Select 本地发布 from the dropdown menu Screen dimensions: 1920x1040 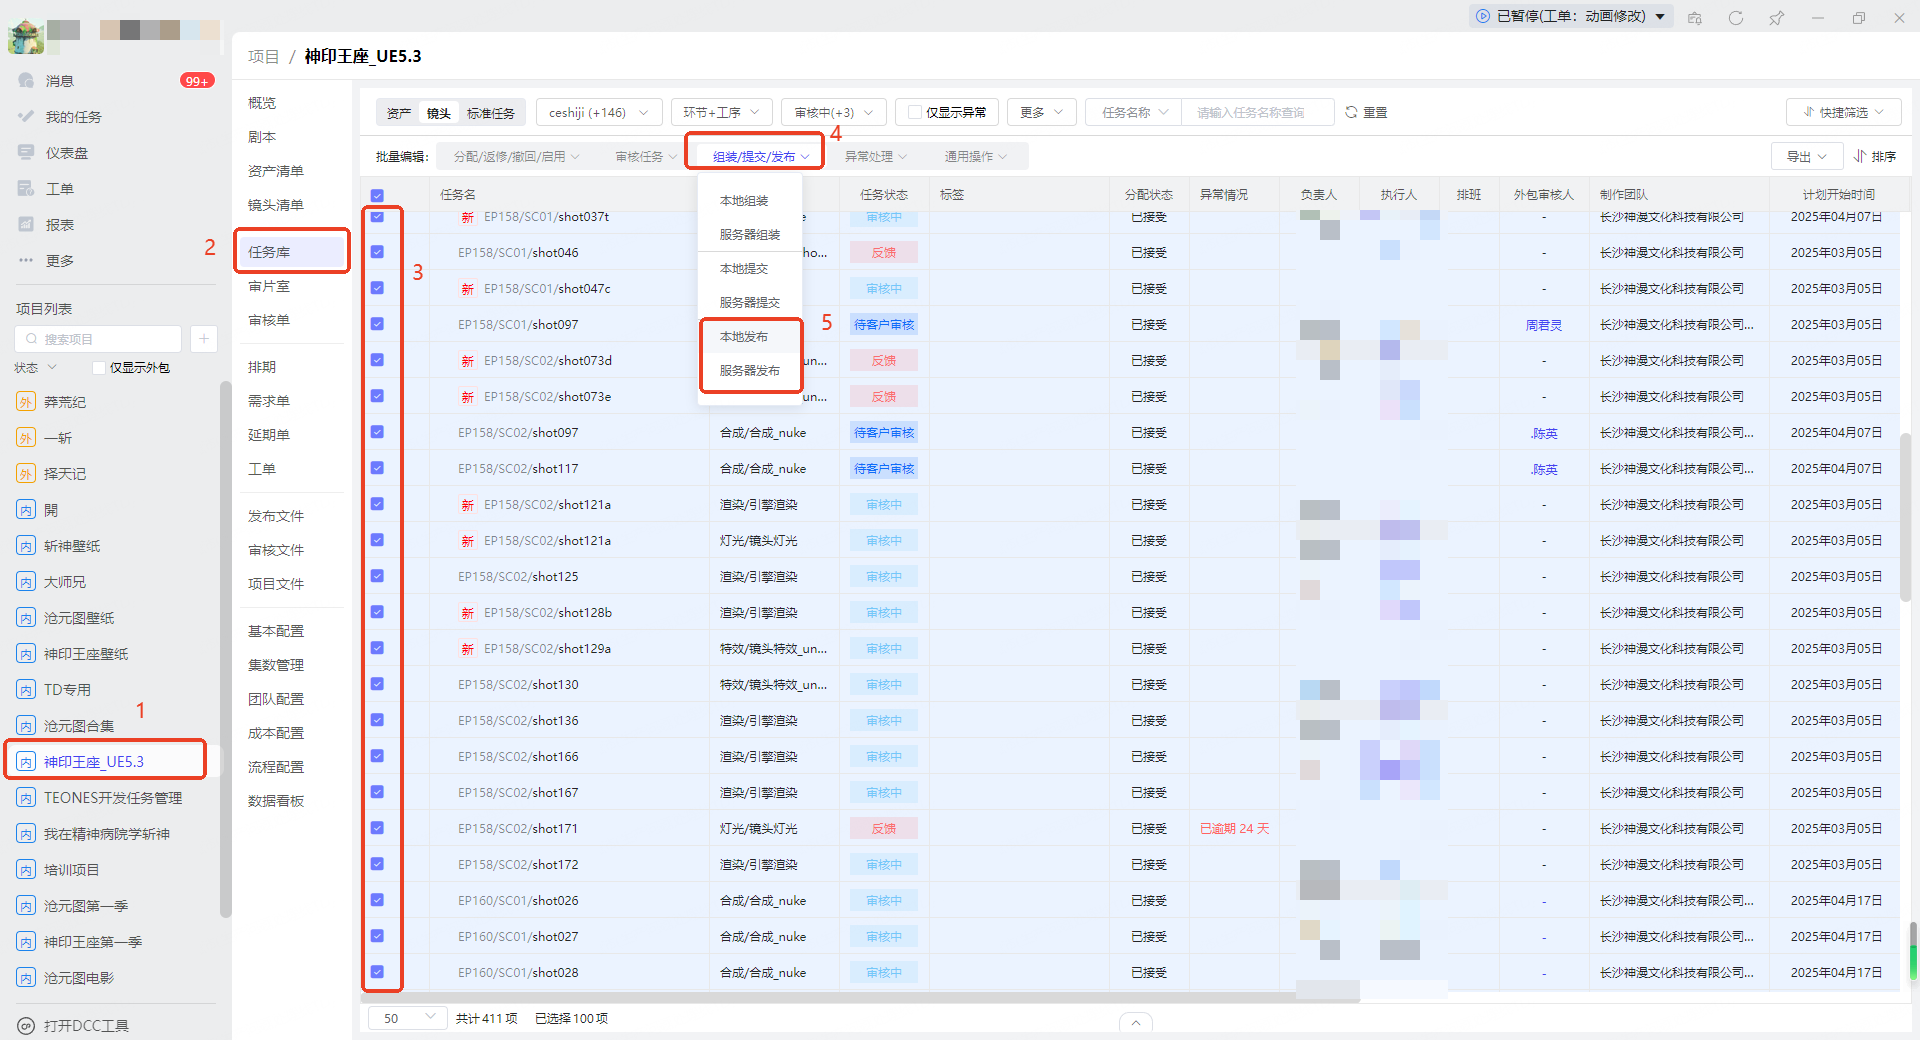(x=744, y=337)
